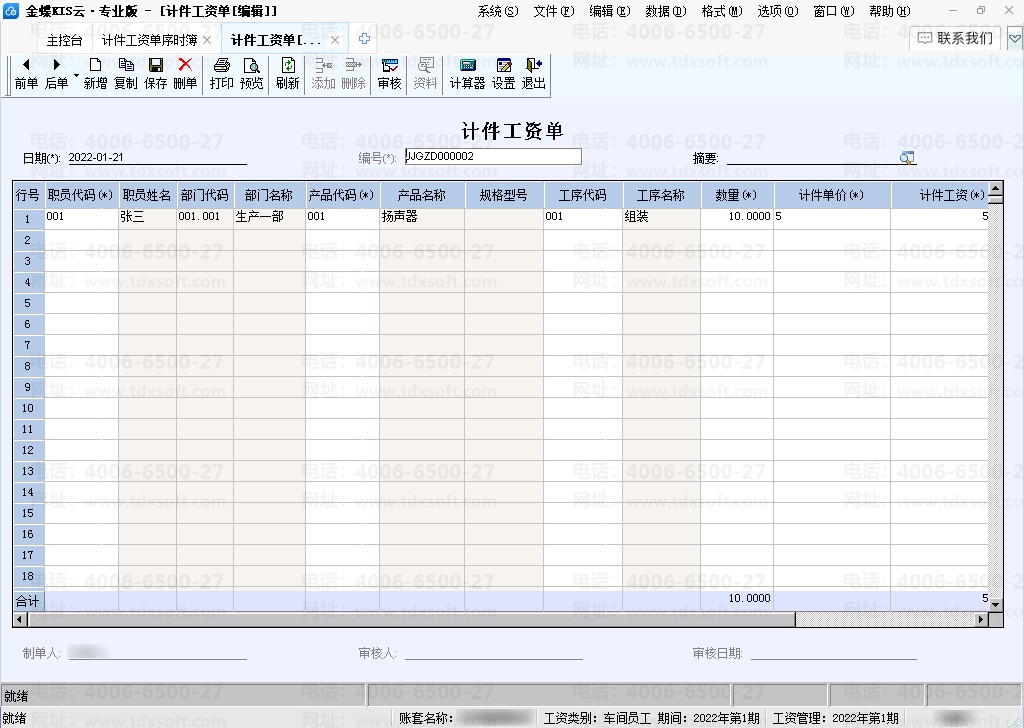This screenshot has width=1024, height=728.
Task: Select the 工序代码 column header
Action: [583, 195]
